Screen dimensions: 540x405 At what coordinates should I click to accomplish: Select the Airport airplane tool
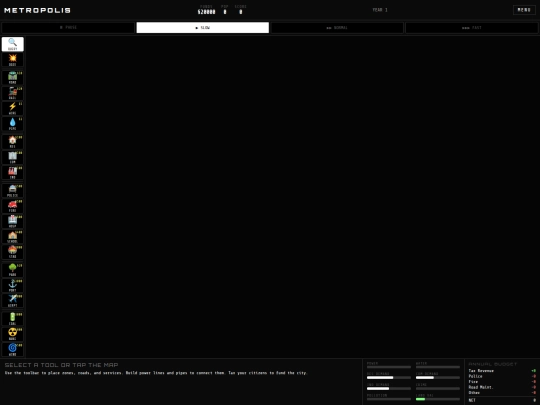[x=13, y=301]
